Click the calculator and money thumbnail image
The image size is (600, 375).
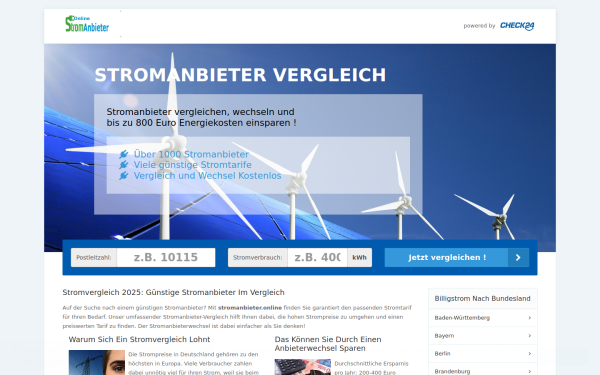(303, 367)
